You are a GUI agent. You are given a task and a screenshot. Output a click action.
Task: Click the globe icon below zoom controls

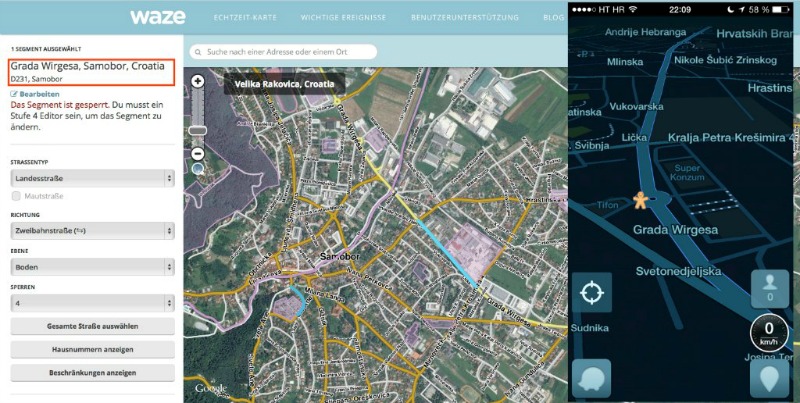click(198, 169)
